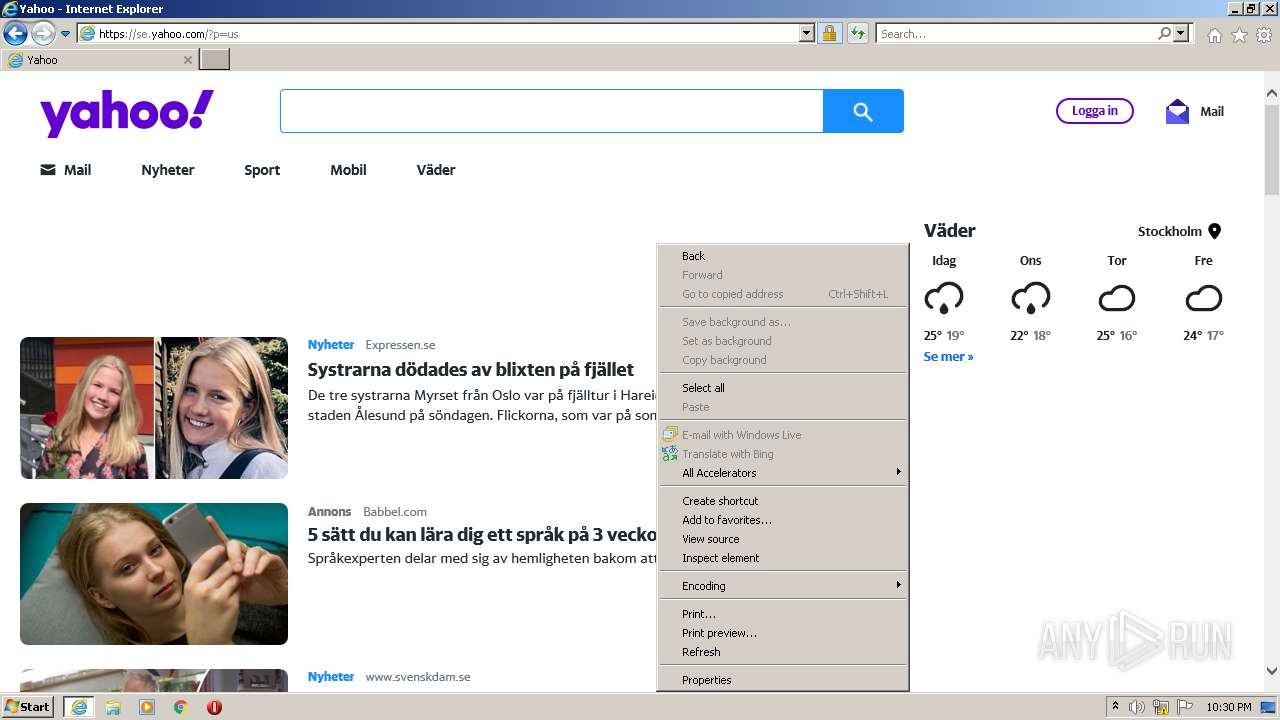Open the search provider dropdown arrow
The height and width of the screenshot is (720, 1280).
pyautogui.click(x=1181, y=33)
